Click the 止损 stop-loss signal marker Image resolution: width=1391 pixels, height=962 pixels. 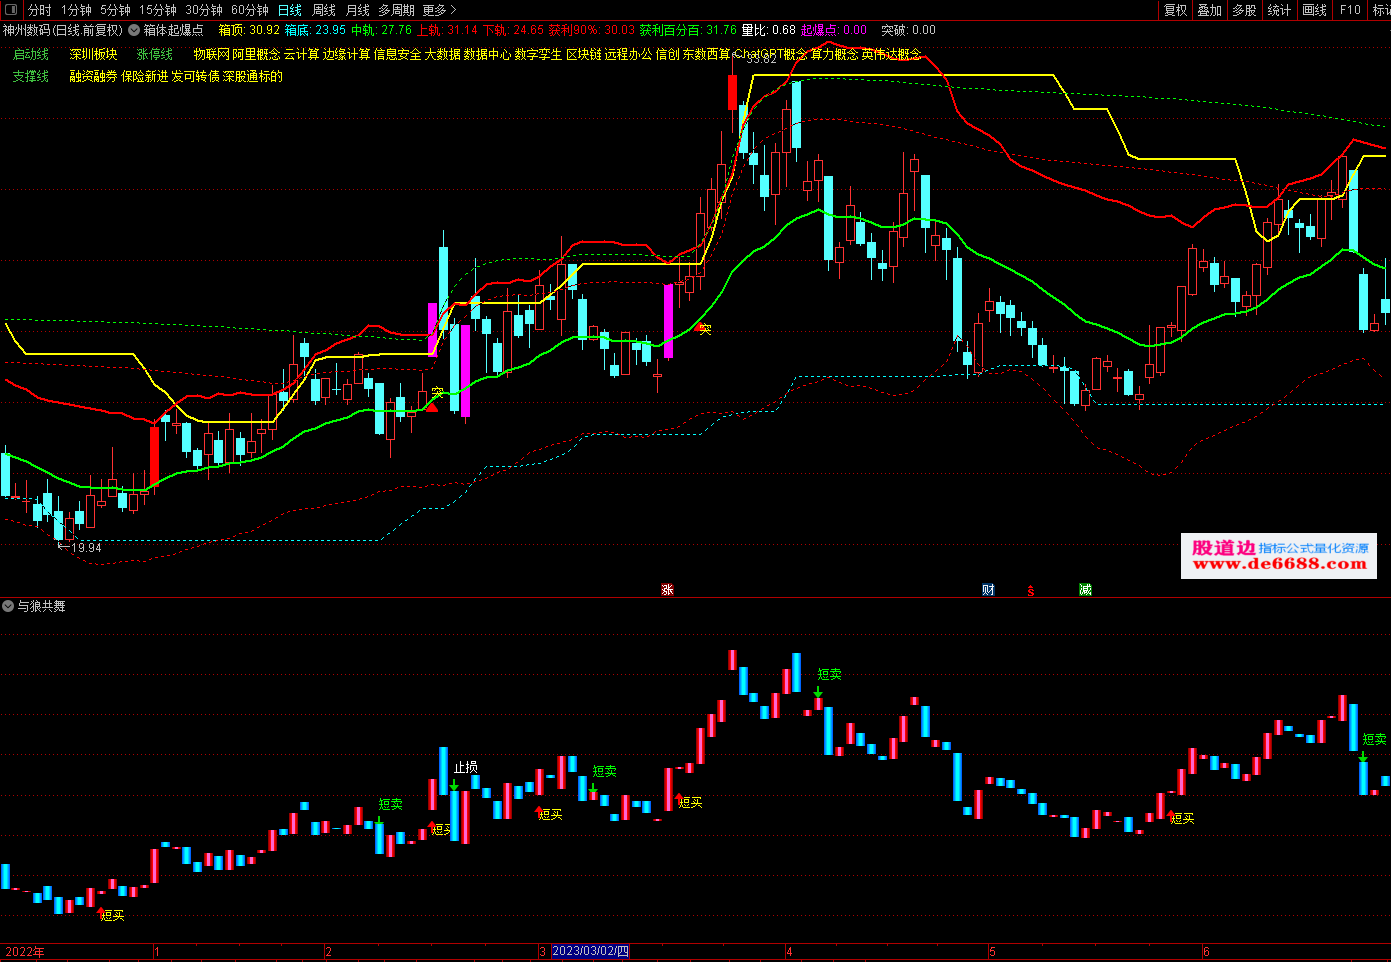pos(466,768)
